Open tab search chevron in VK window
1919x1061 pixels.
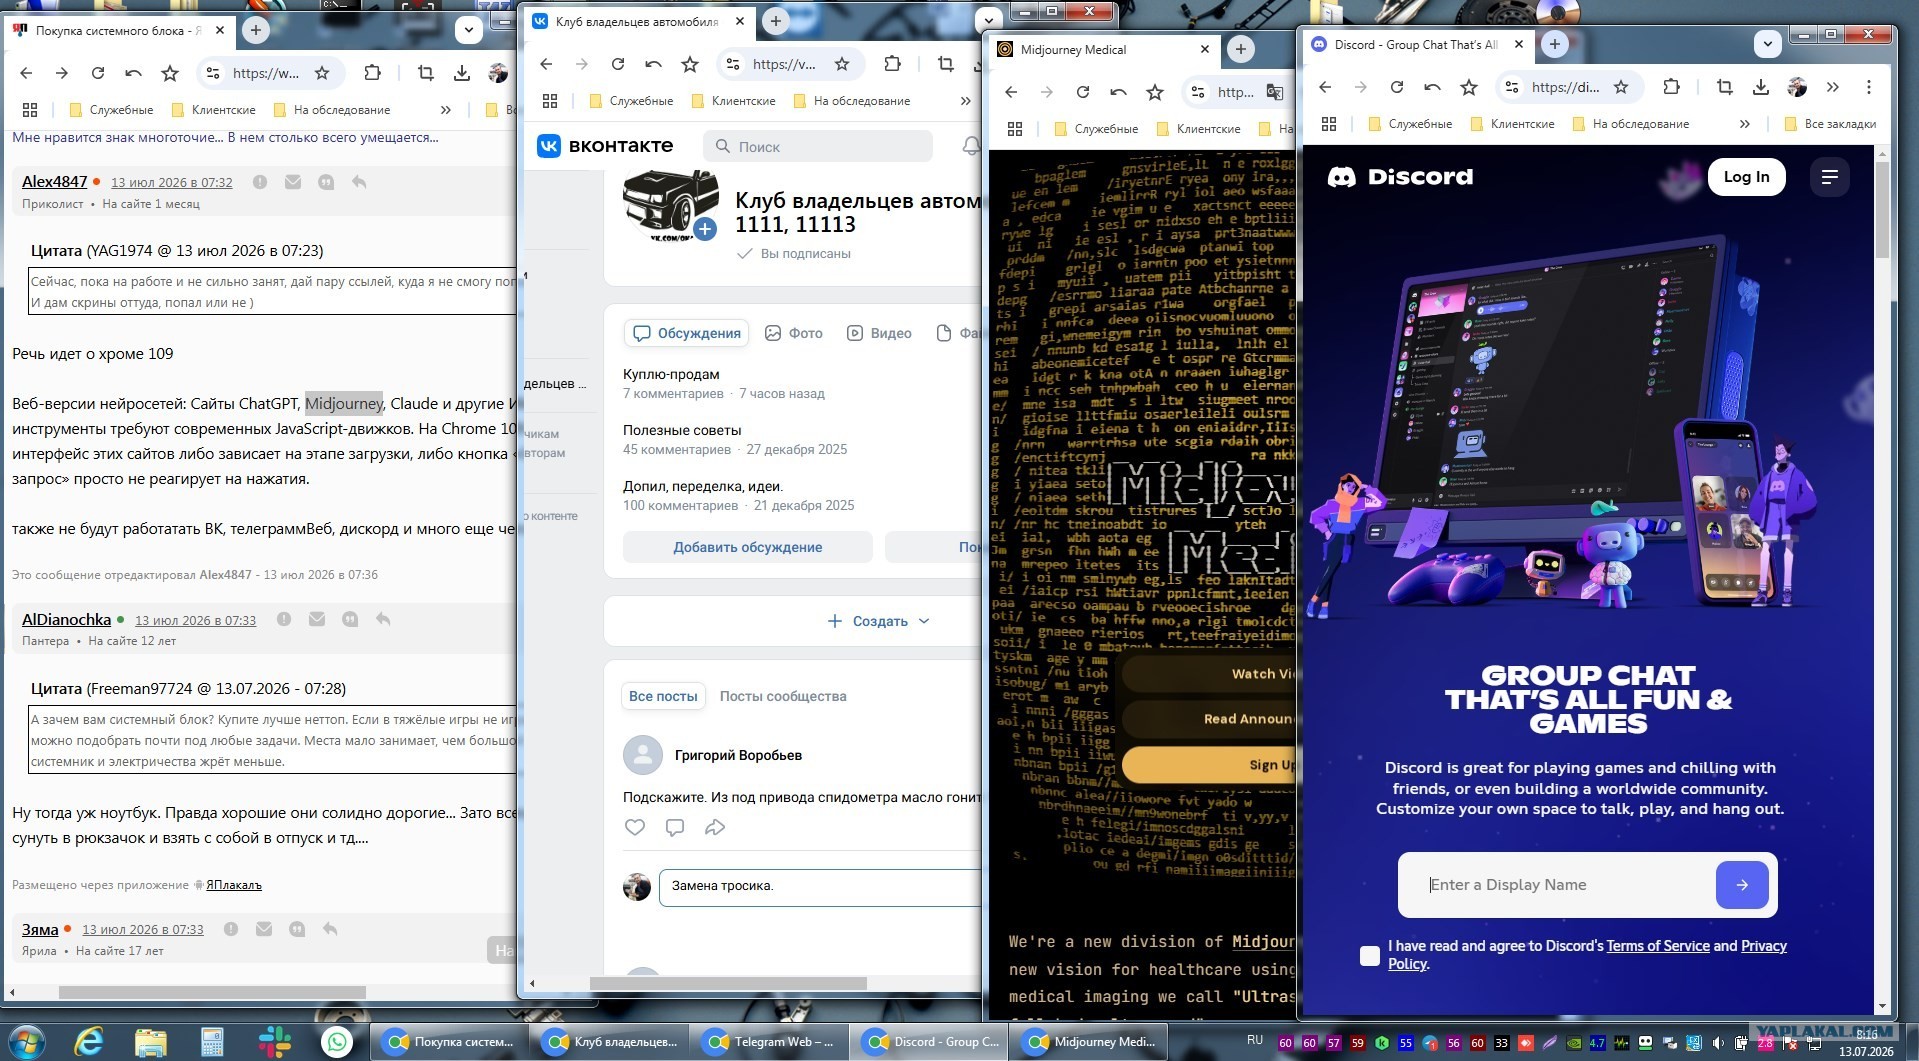click(x=989, y=20)
